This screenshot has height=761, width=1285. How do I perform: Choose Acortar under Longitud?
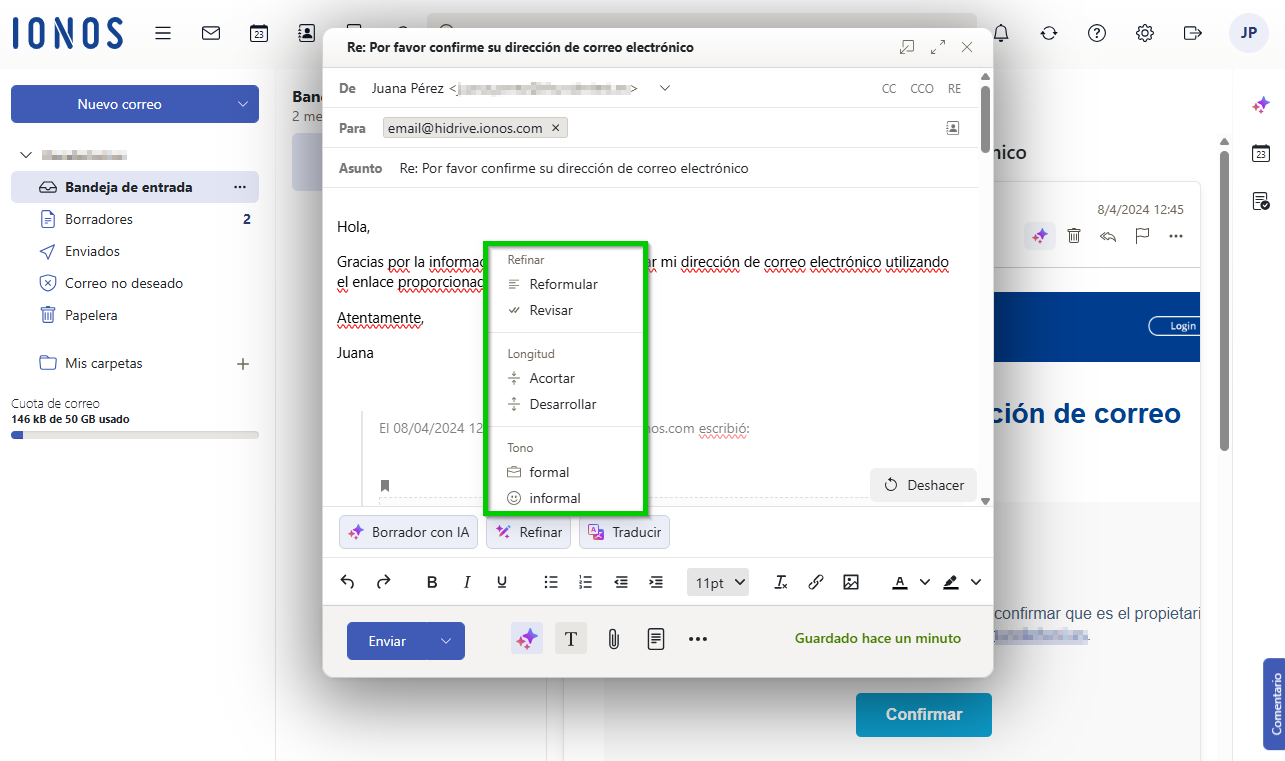[553, 378]
